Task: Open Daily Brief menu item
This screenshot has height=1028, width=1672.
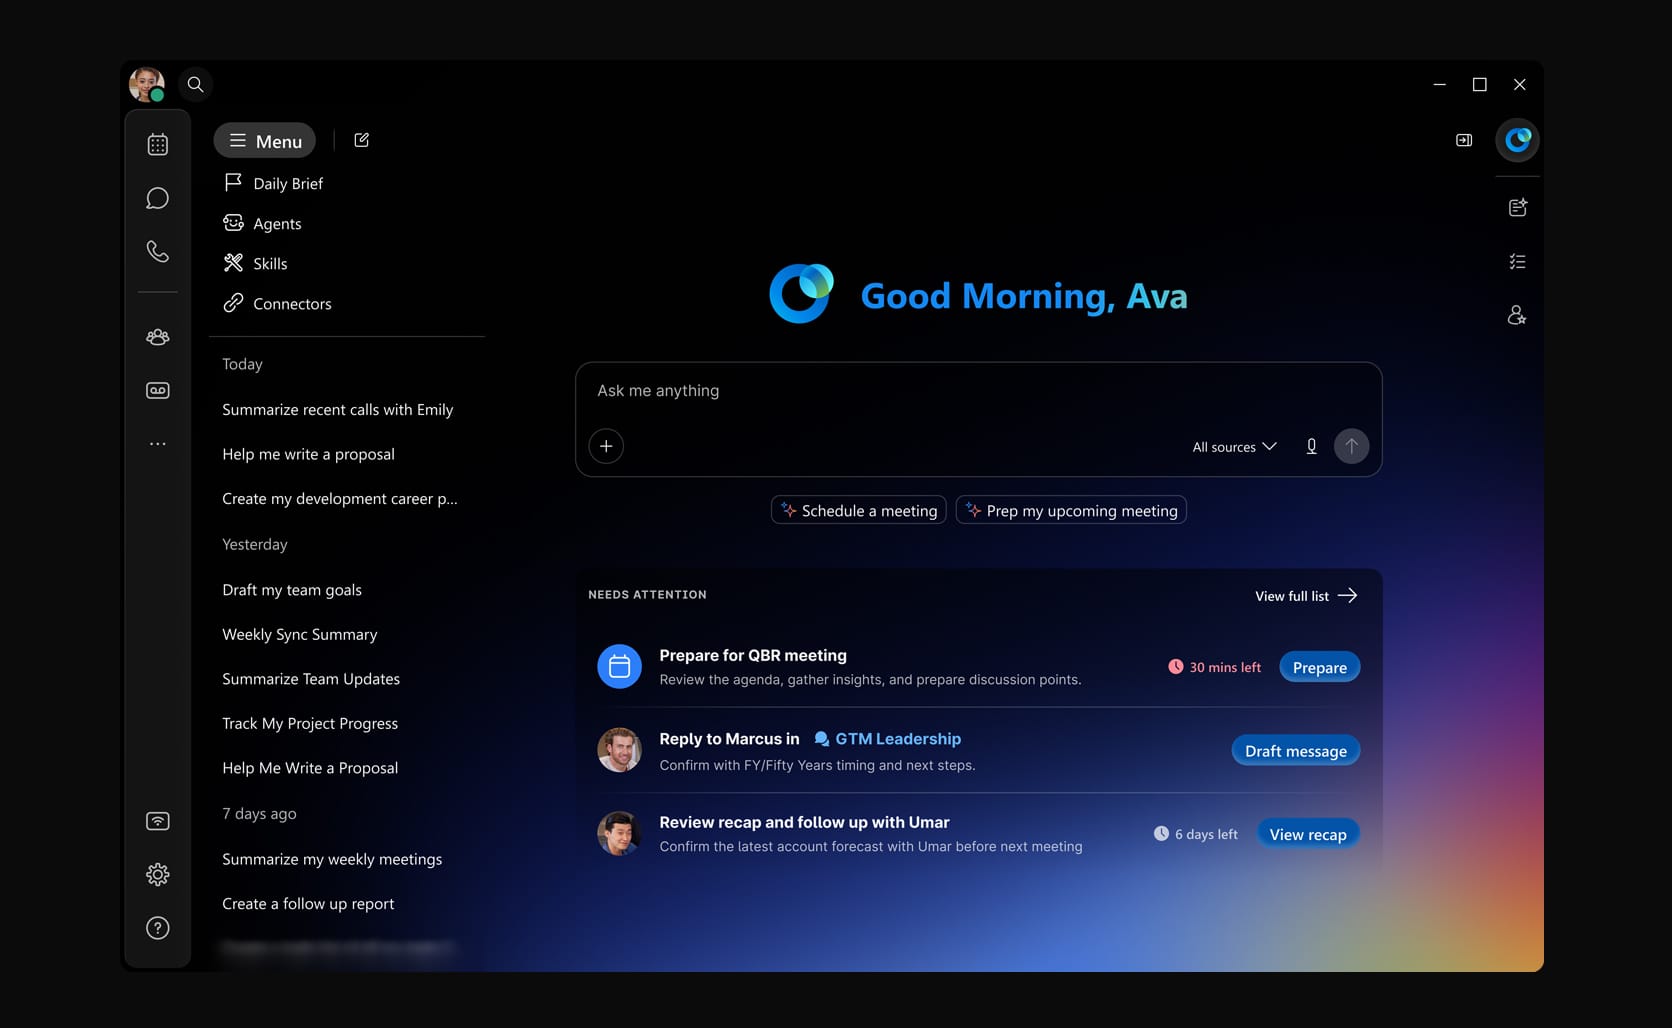Action: coord(273,183)
